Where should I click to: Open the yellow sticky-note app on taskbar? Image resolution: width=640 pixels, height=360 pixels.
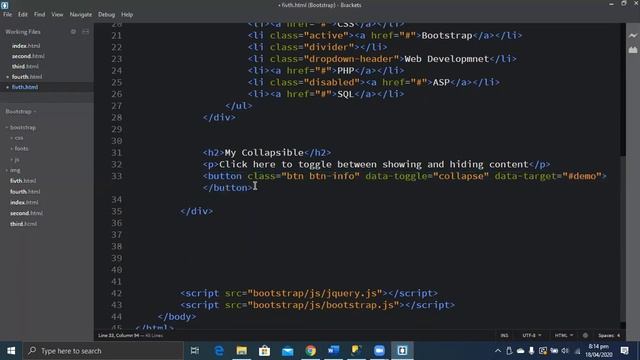(x=356, y=351)
